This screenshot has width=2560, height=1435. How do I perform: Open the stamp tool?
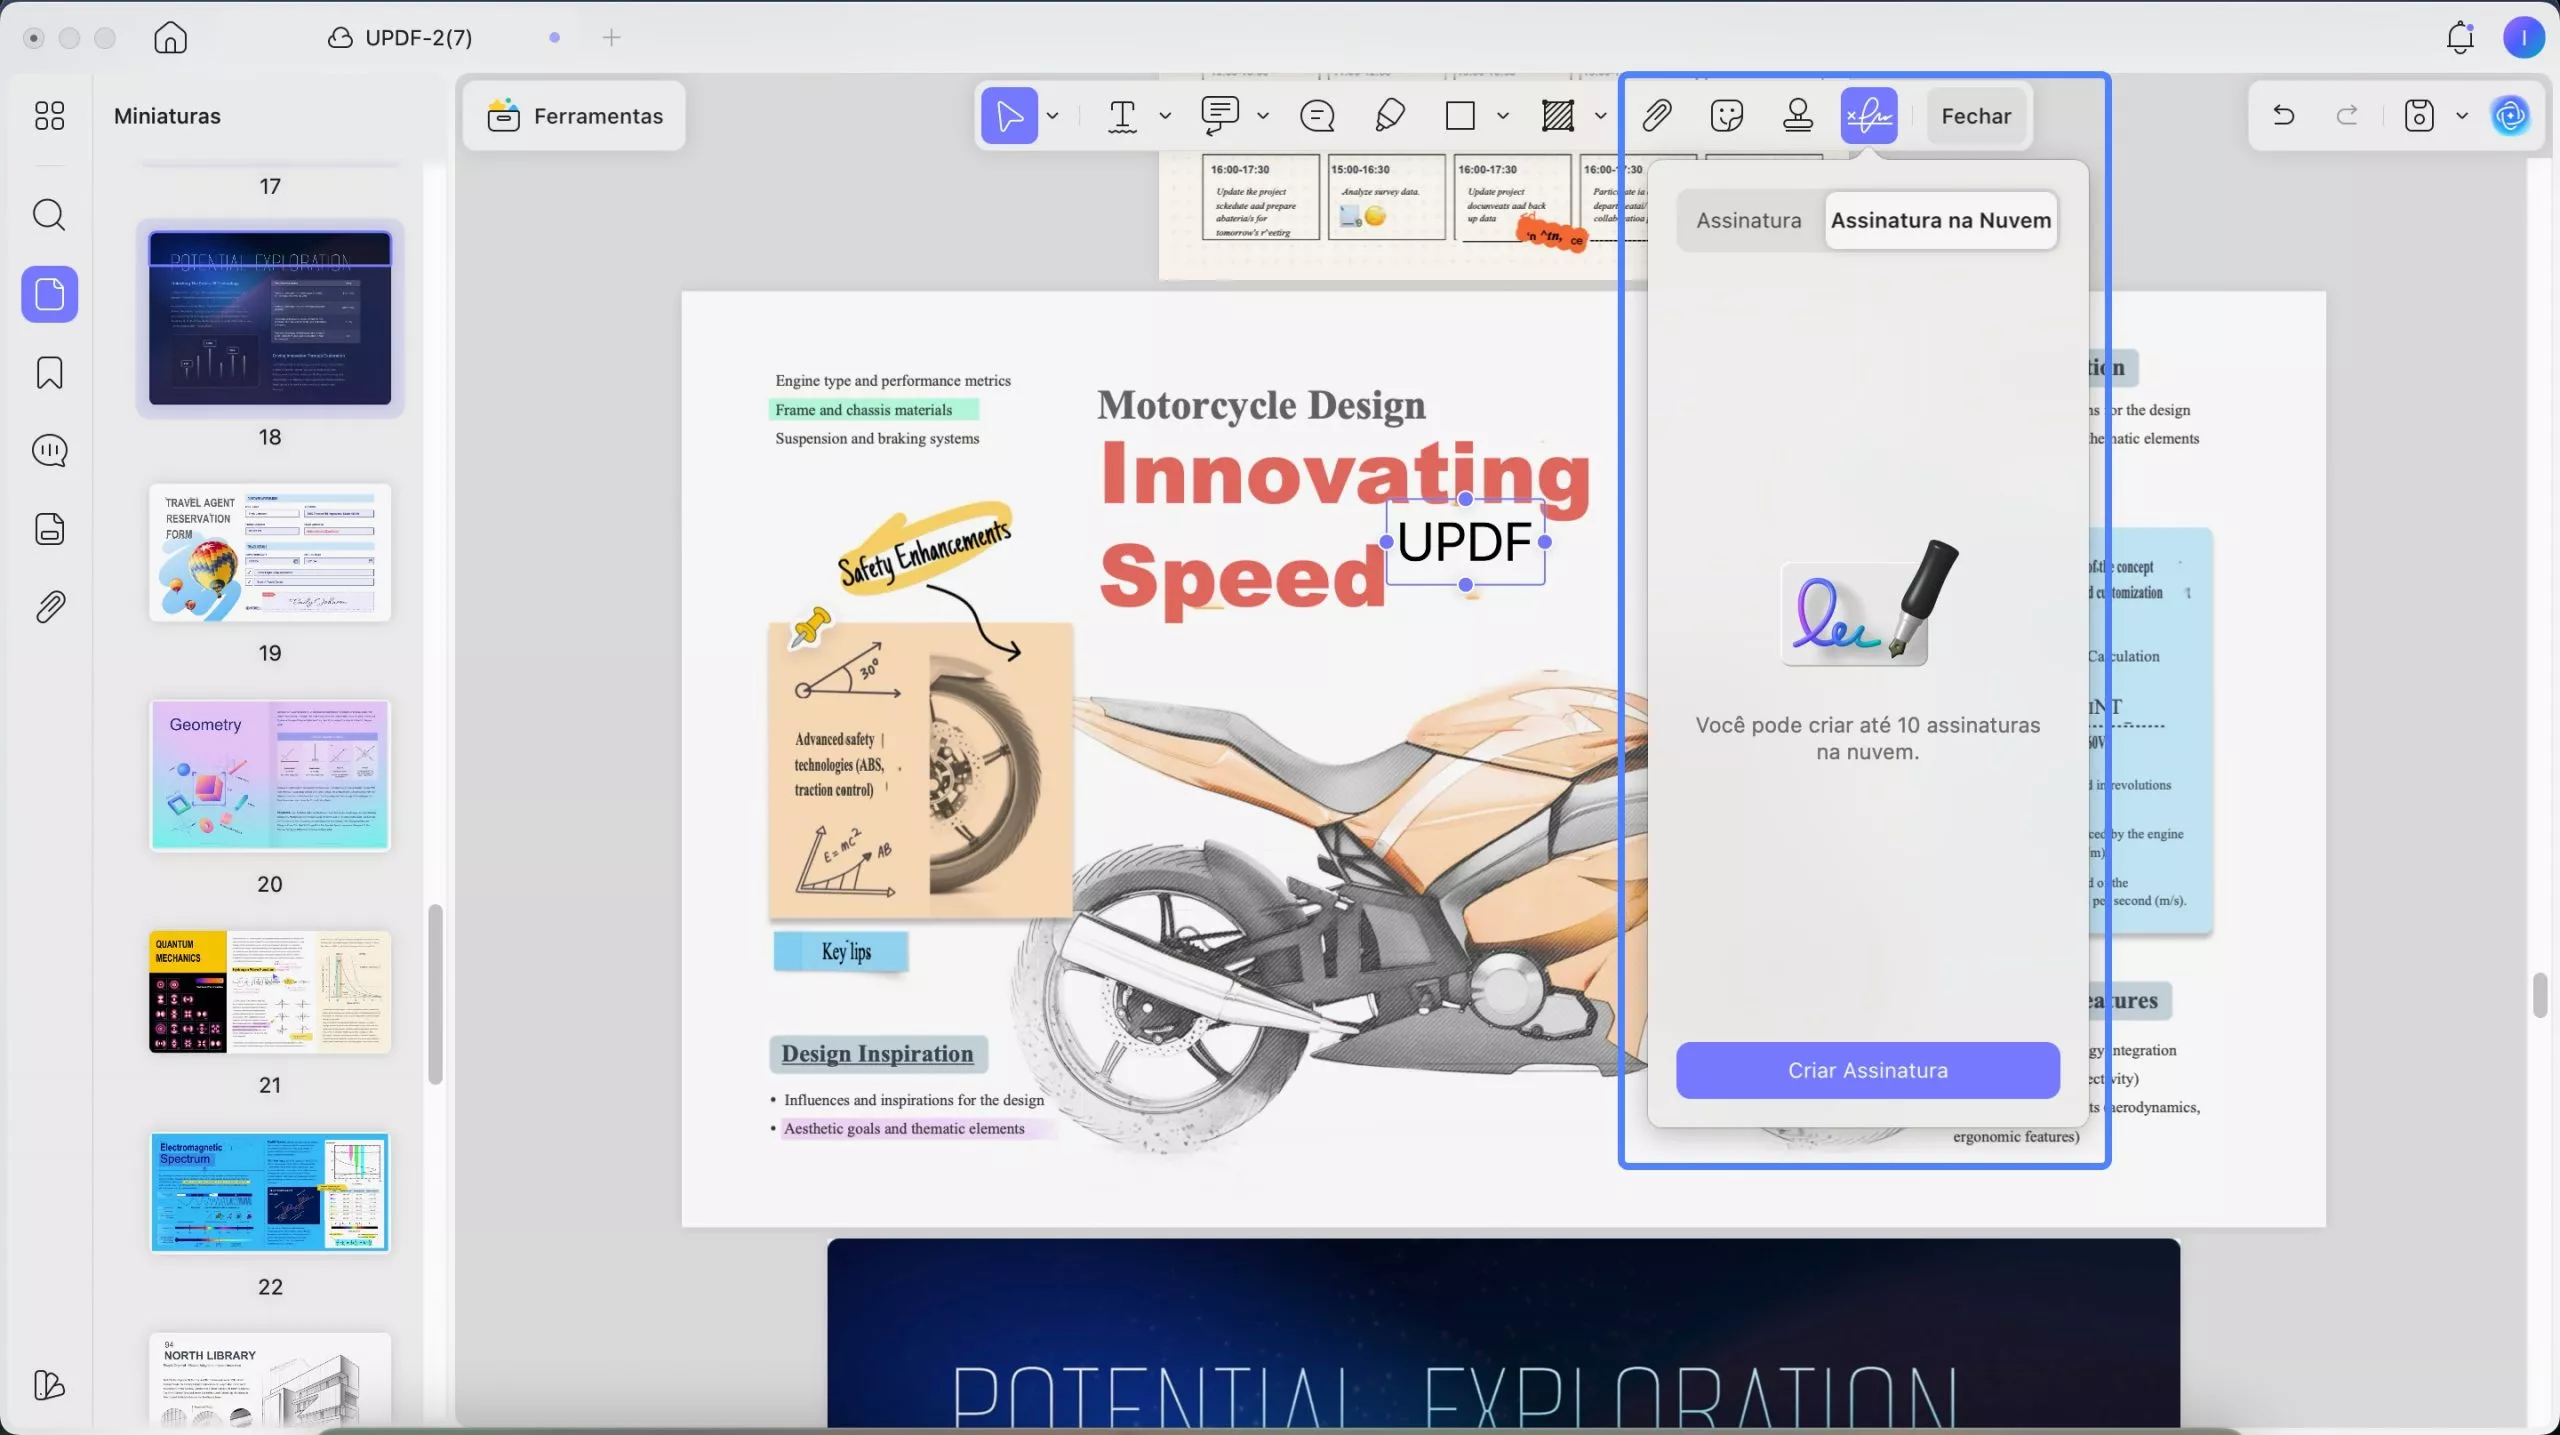pyautogui.click(x=1798, y=116)
